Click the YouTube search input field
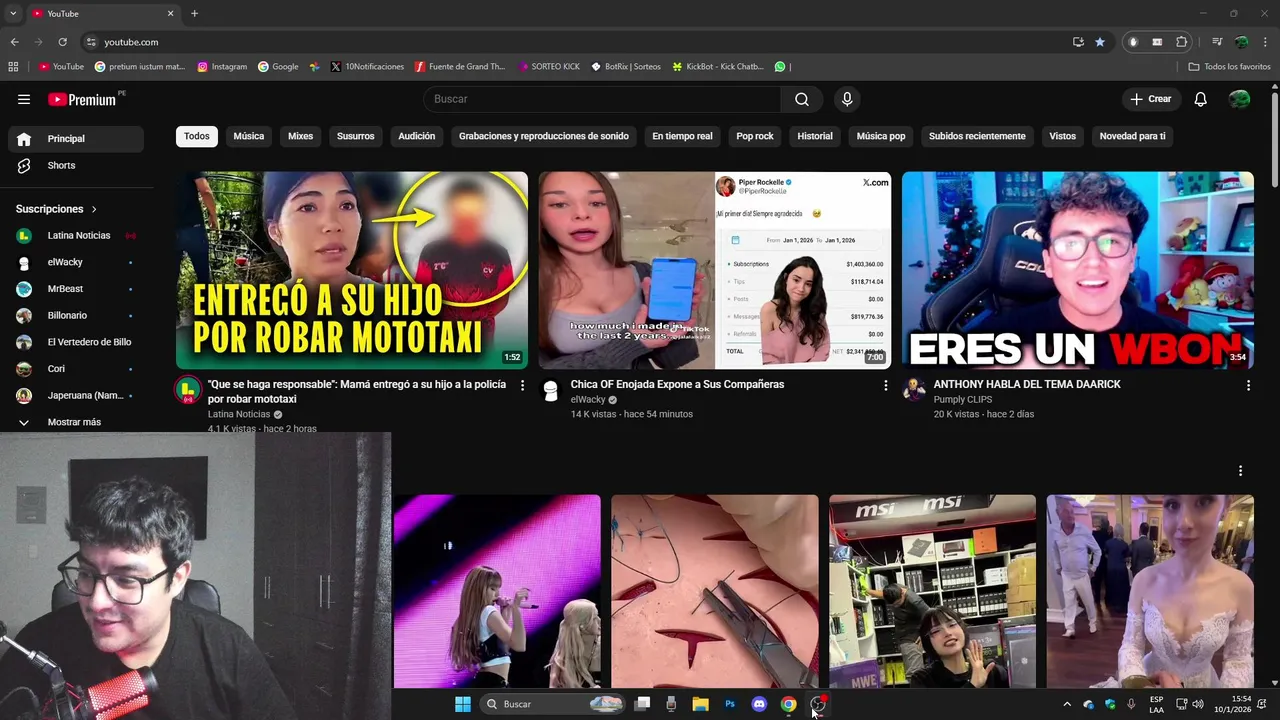 tap(602, 99)
